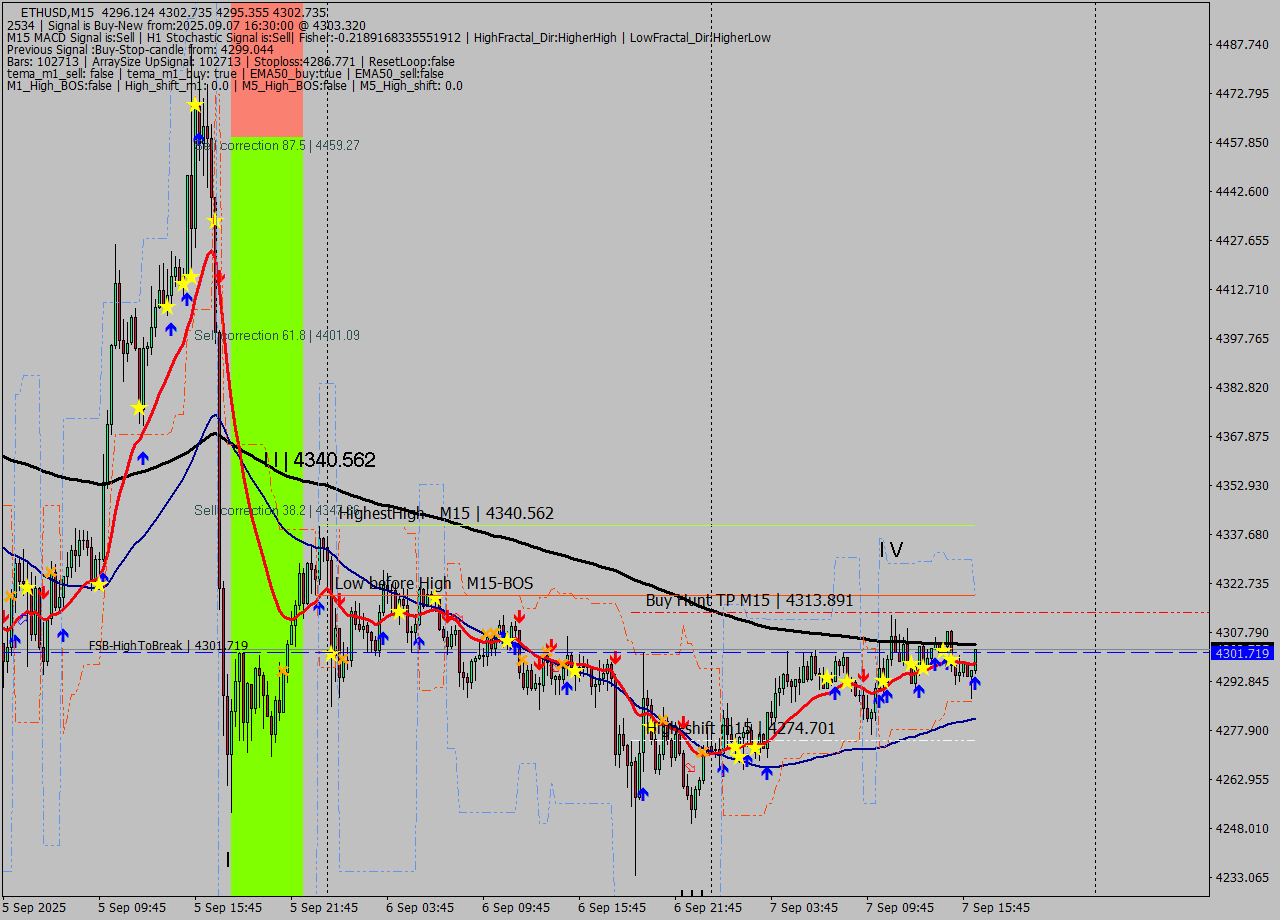
Task: Select the 'Buy Hunt TP M15 | 4313.891' line label
Action: pyautogui.click(x=749, y=600)
